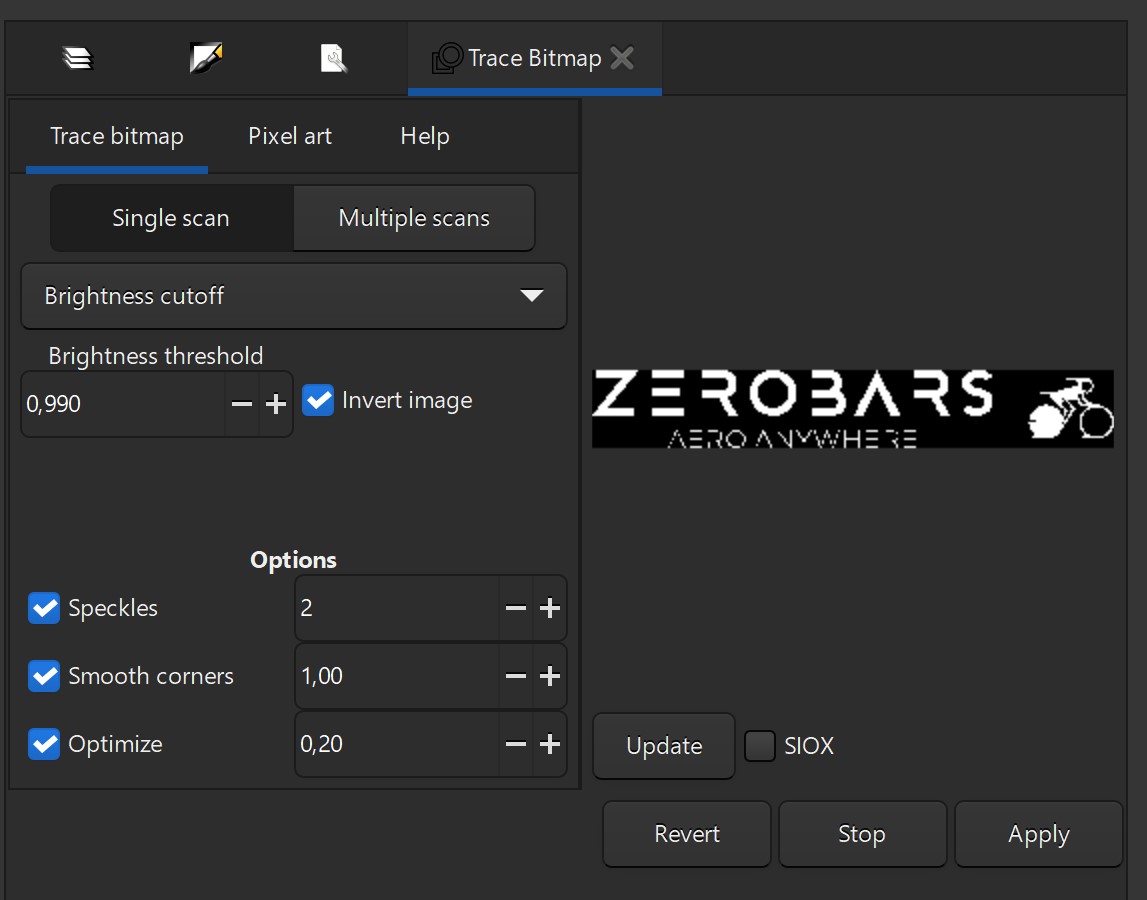The height and width of the screenshot is (900, 1147).
Task: Click the Update preview button
Action: pyautogui.click(x=664, y=746)
